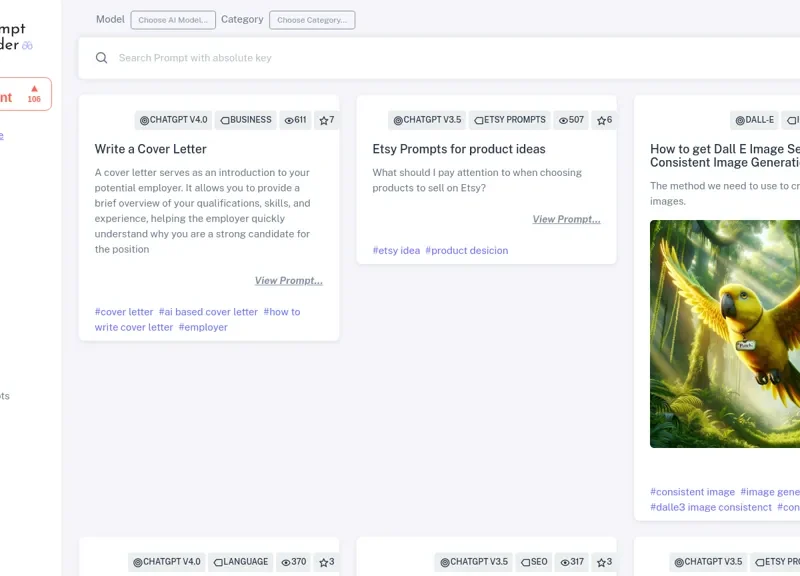
Task: Toggle the favorite star on Etsy Prompts card
Action: [x=605, y=120]
